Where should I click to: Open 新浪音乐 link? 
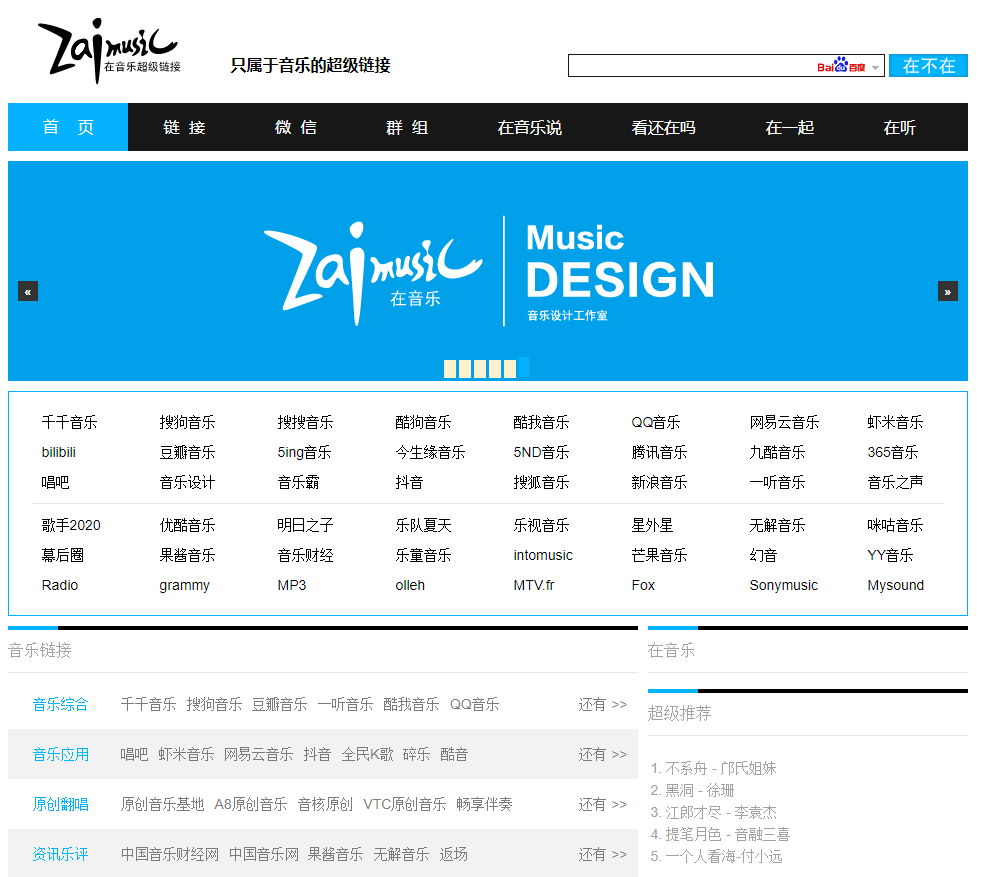659,483
